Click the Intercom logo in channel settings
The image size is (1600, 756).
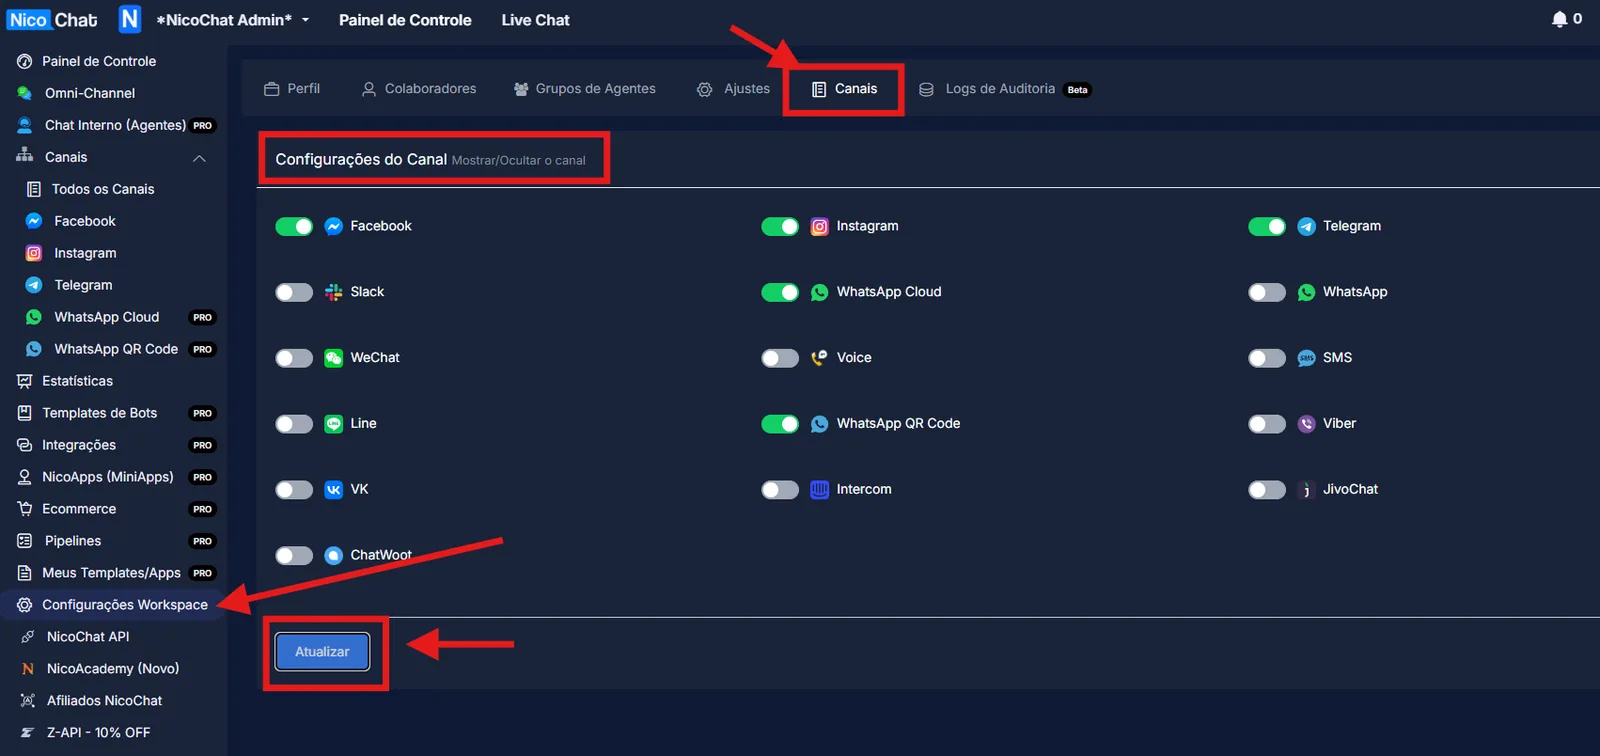point(820,490)
